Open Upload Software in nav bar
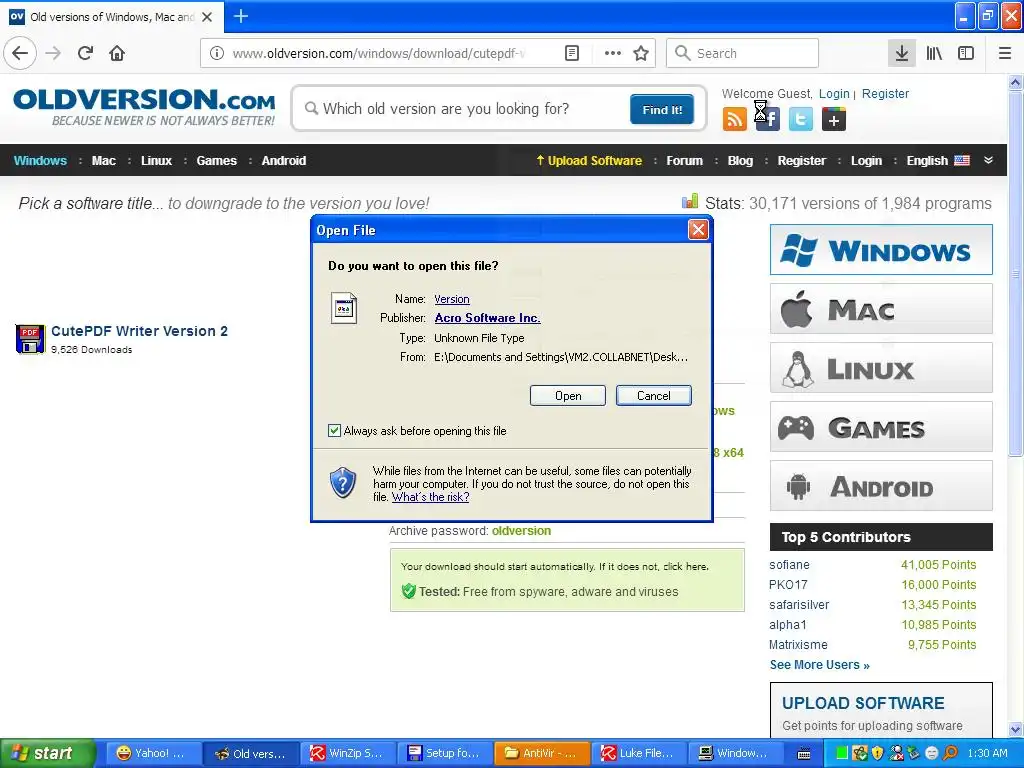The width and height of the screenshot is (1024, 768). pyautogui.click(x=589, y=161)
